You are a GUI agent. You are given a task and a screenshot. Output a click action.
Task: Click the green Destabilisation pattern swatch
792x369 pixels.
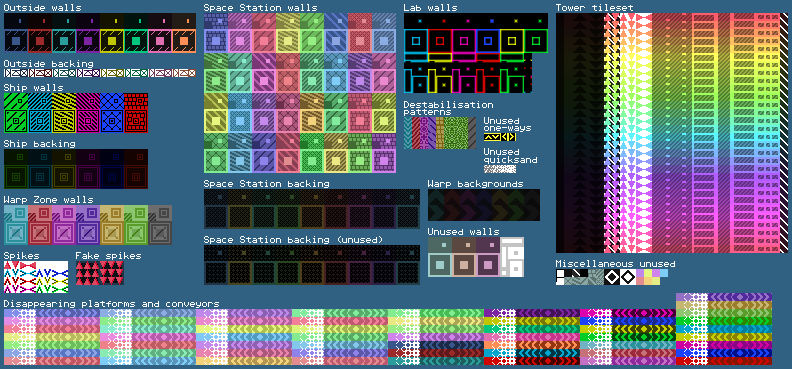(456, 133)
